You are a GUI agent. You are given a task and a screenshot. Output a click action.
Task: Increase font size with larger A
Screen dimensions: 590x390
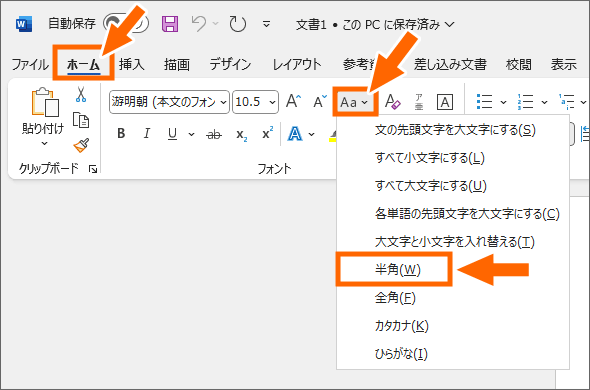tap(293, 102)
